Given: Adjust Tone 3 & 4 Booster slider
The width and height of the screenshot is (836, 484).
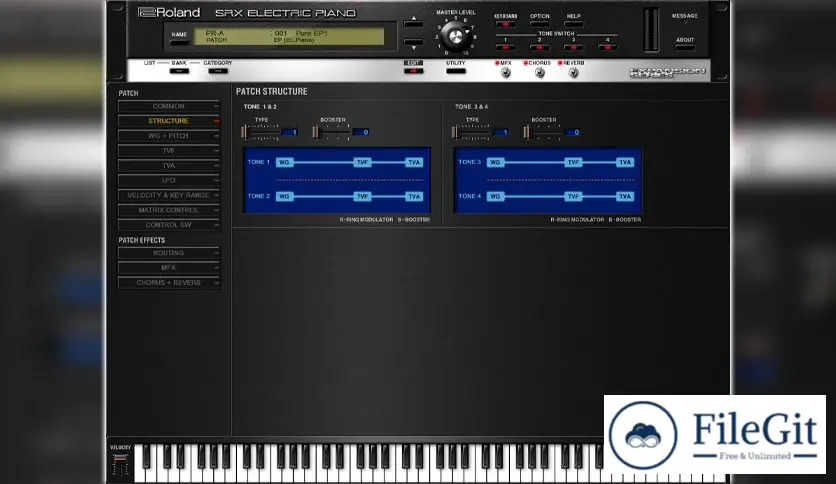Looking at the screenshot, I should 527,132.
